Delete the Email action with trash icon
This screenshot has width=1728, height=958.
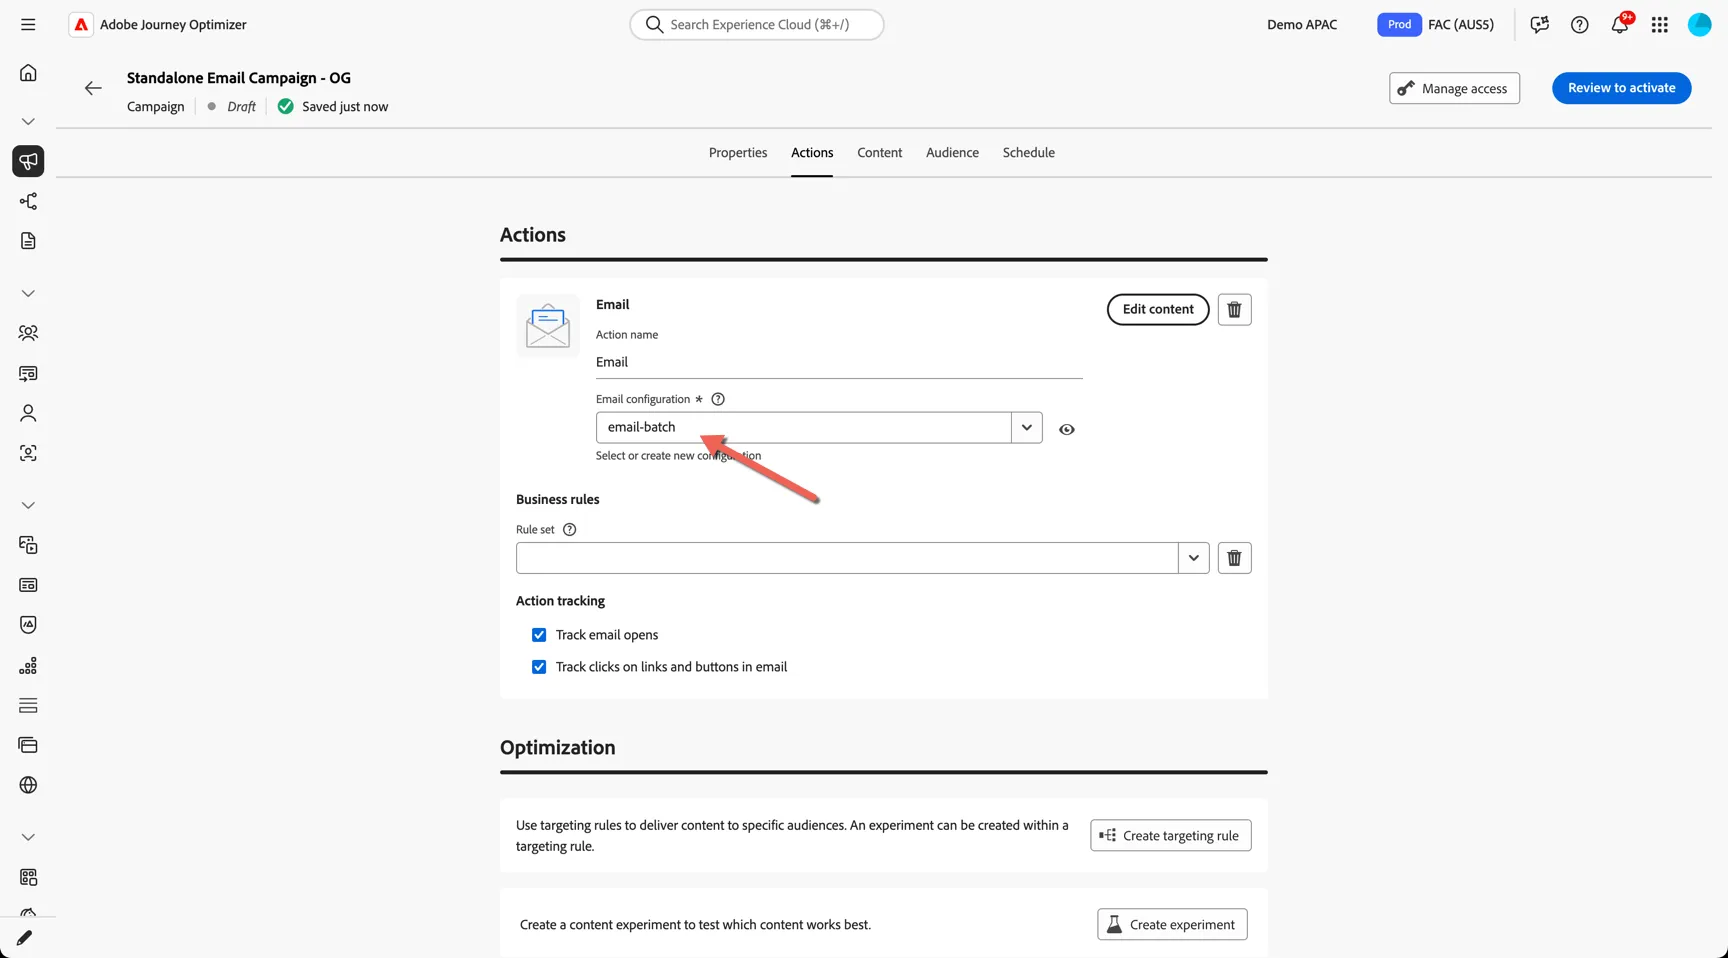pos(1234,309)
